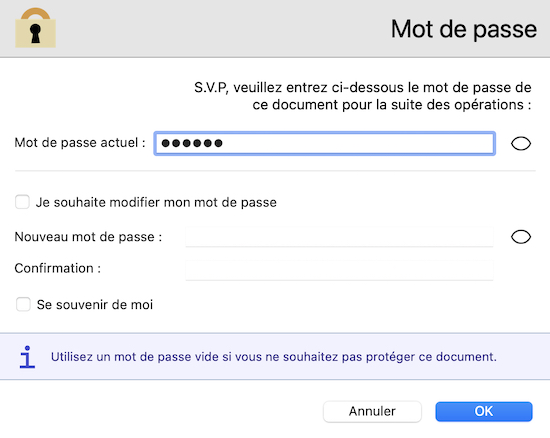This screenshot has height=438, width=550.
Task: Show the new password using eye icon
Action: (x=521, y=237)
